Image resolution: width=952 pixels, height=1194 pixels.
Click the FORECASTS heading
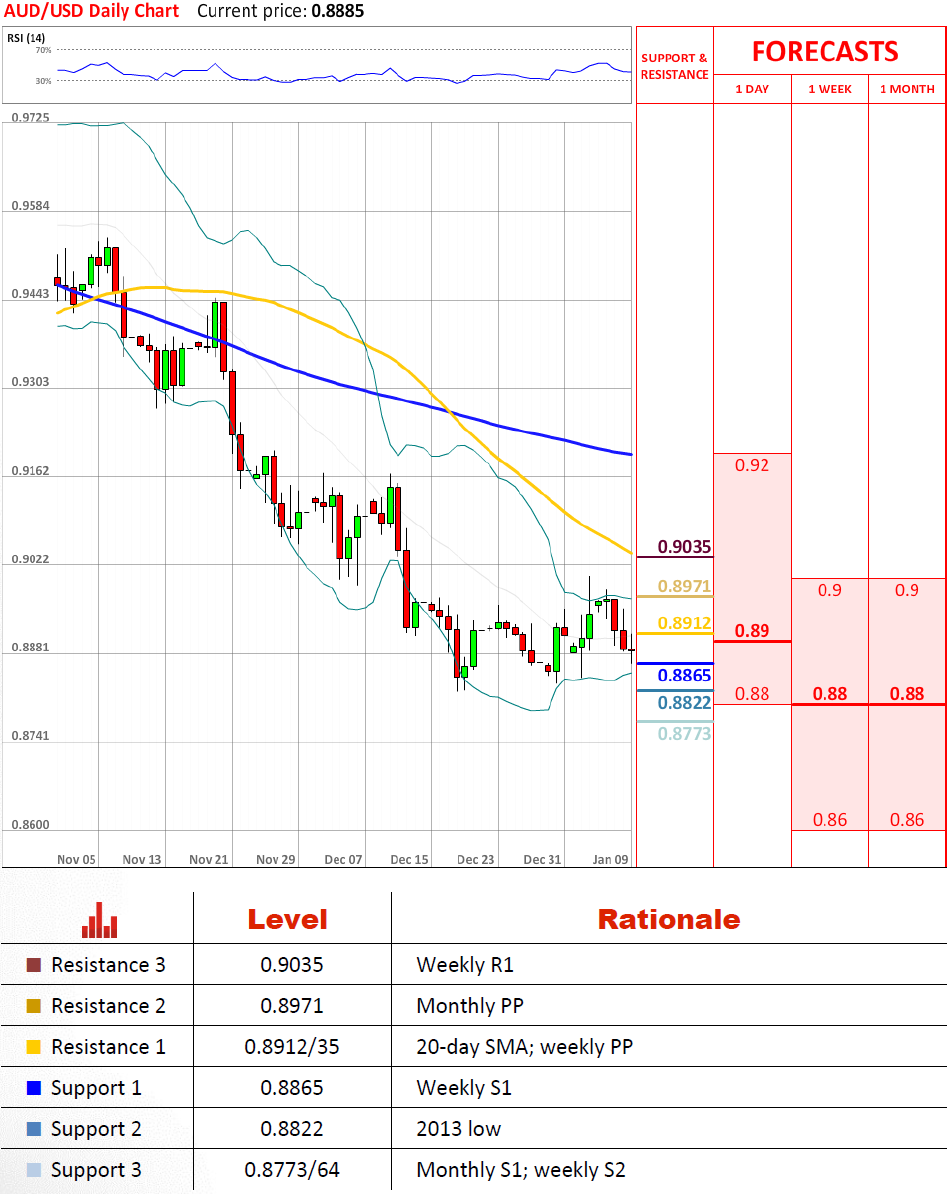tap(825, 51)
